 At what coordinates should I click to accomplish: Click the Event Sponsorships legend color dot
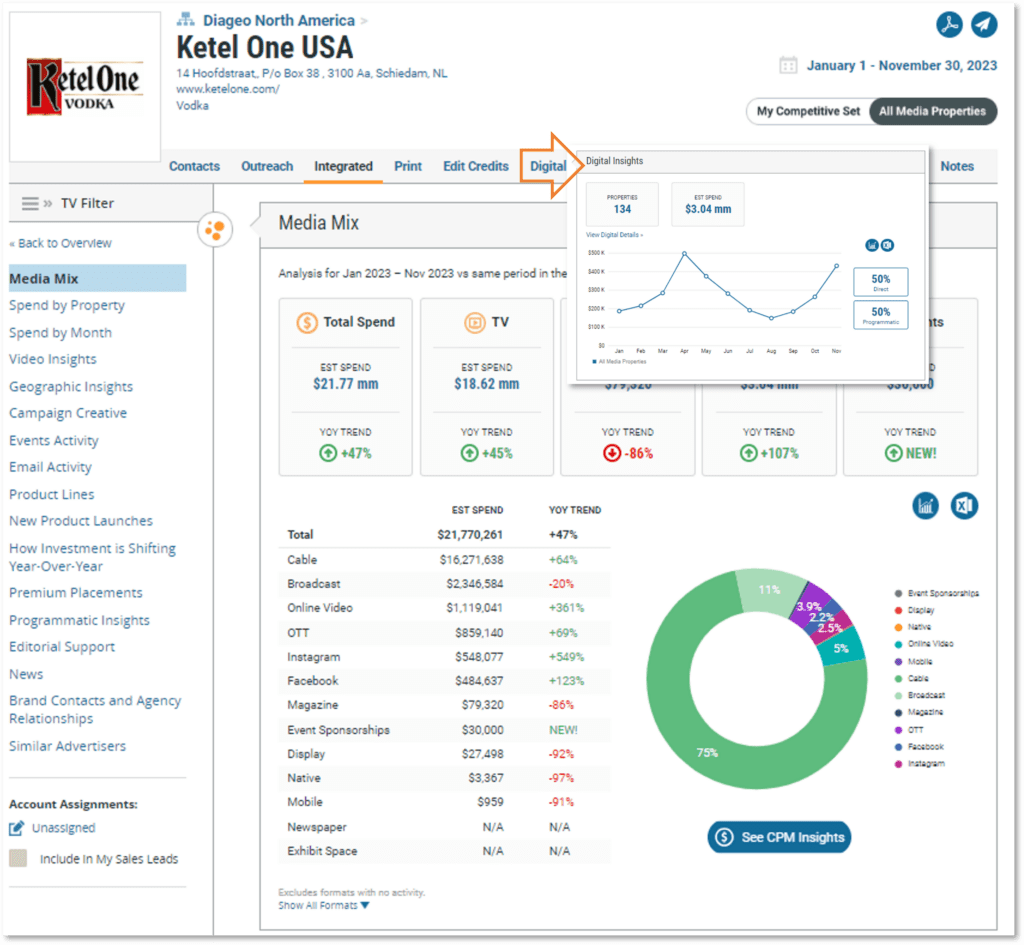click(899, 593)
